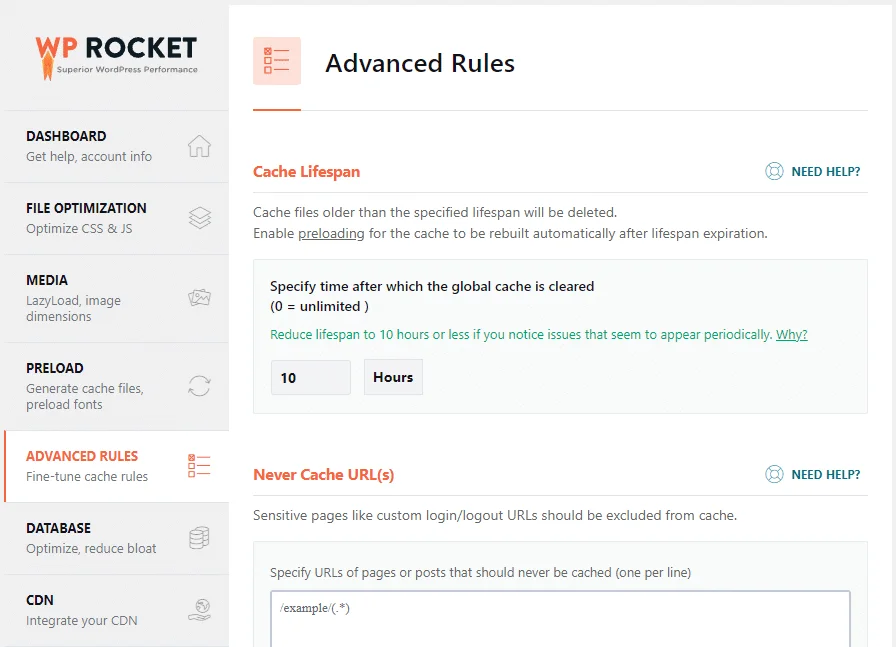The height and width of the screenshot is (647, 896).
Task: Follow the preloading link
Action: [x=330, y=234]
